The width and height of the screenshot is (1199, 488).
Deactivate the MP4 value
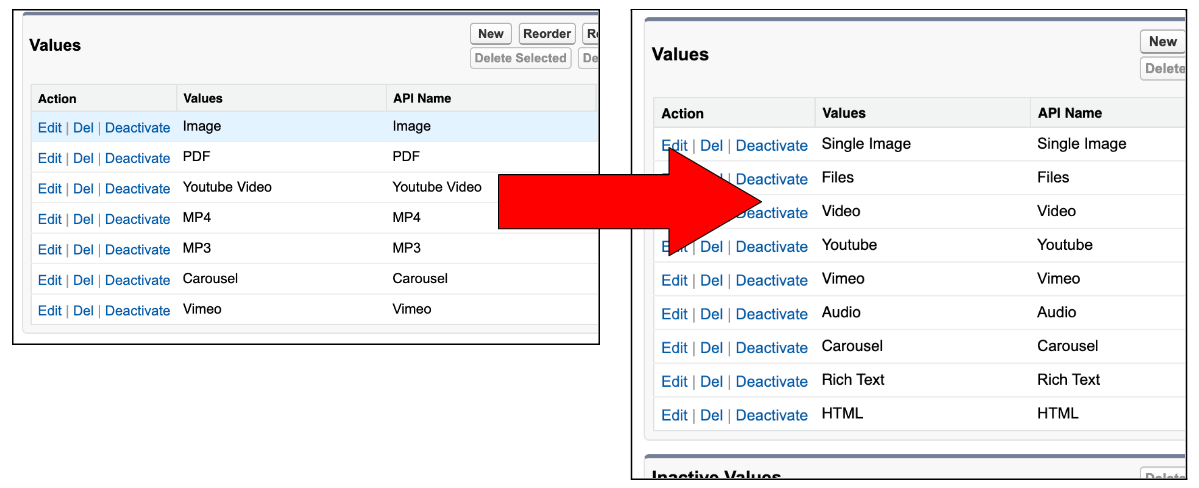138,220
